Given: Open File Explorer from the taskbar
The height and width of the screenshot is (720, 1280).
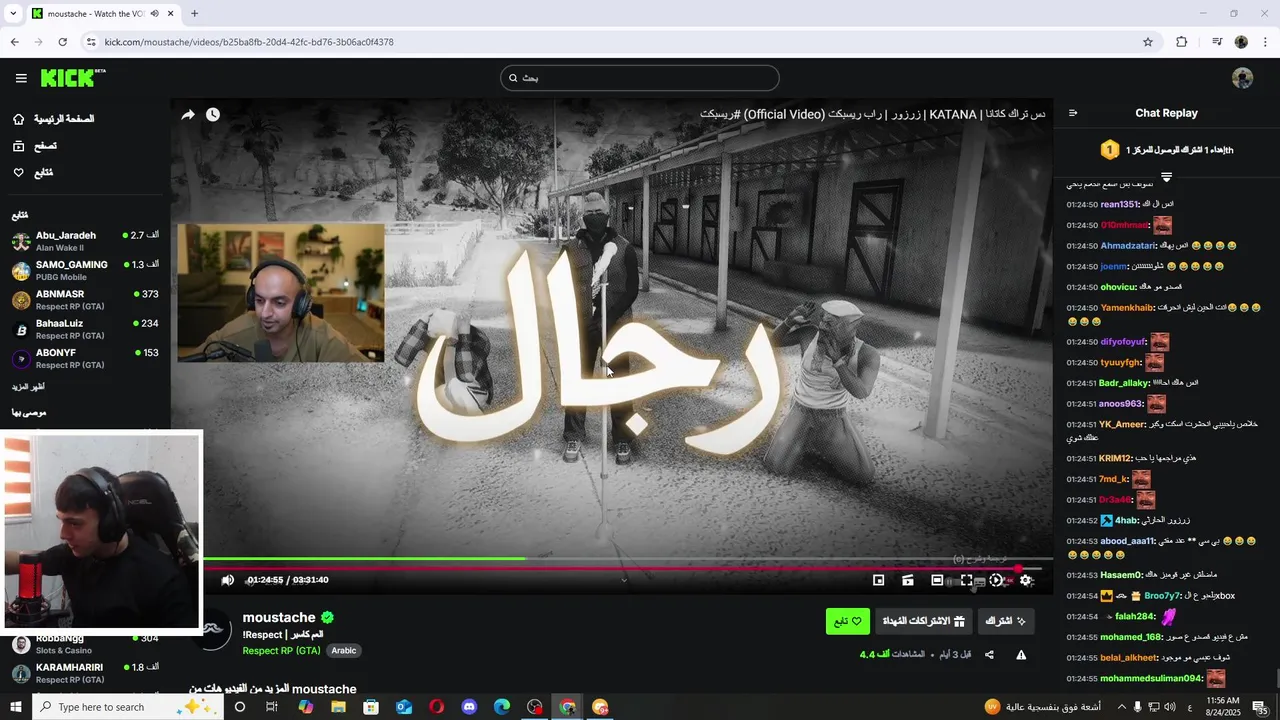Looking at the screenshot, I should (338, 707).
